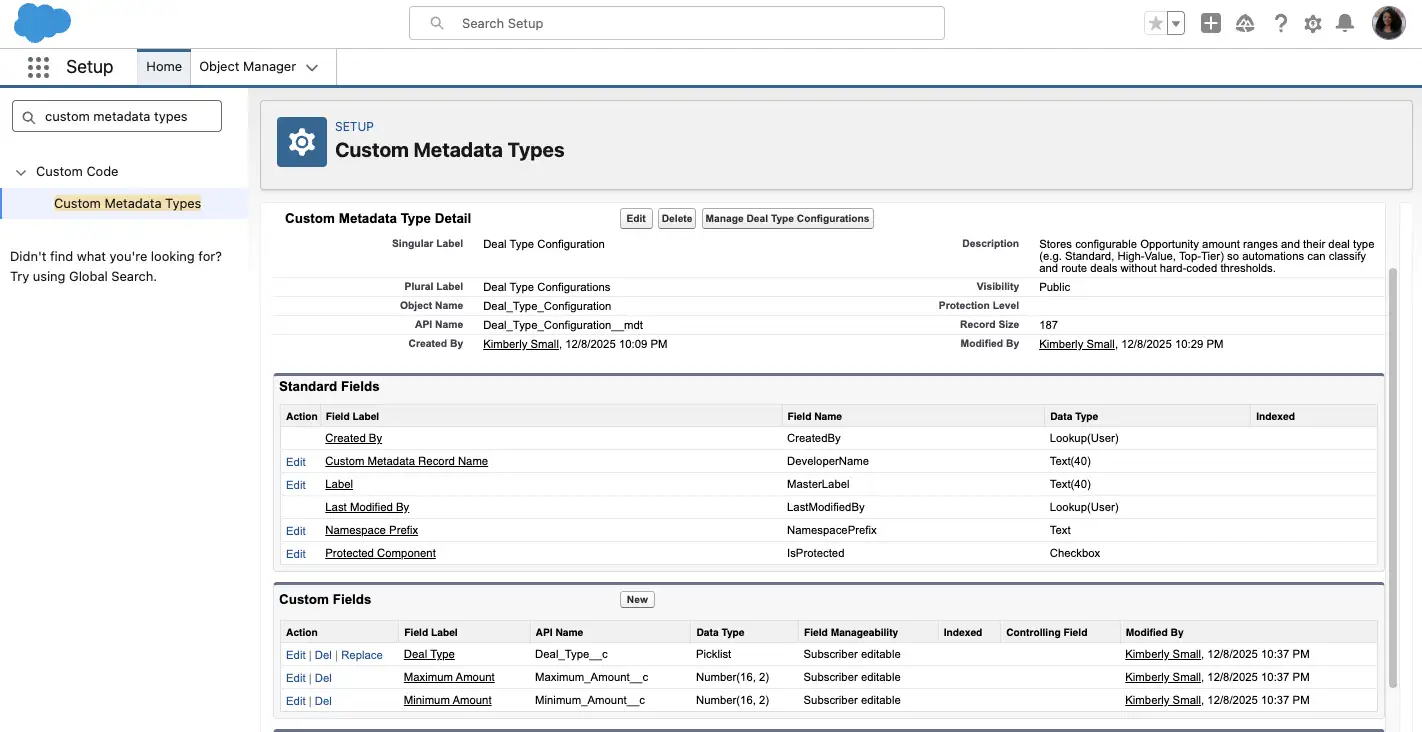
Task: Click the Record Size value 187
Action: tap(1048, 325)
